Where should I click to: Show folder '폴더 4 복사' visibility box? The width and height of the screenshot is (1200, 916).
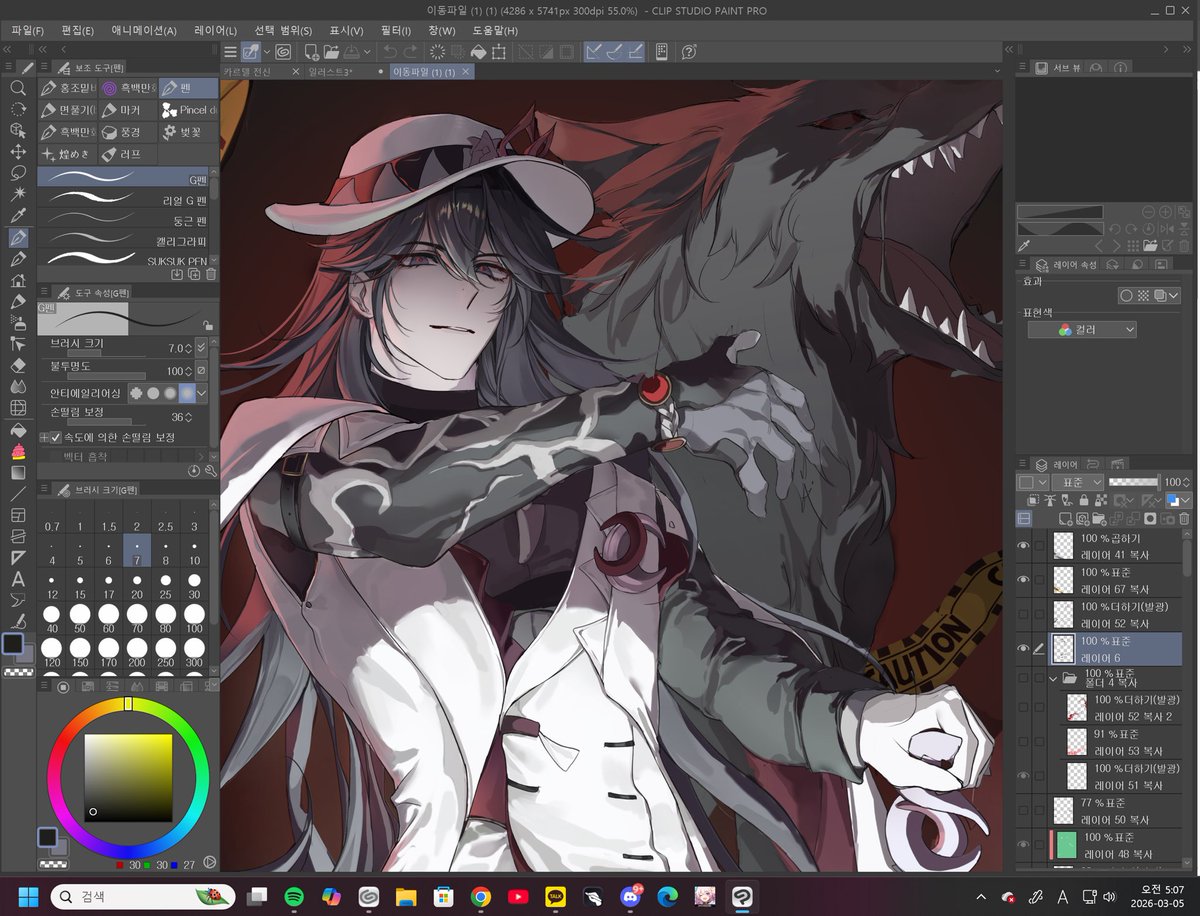click(x=1023, y=678)
